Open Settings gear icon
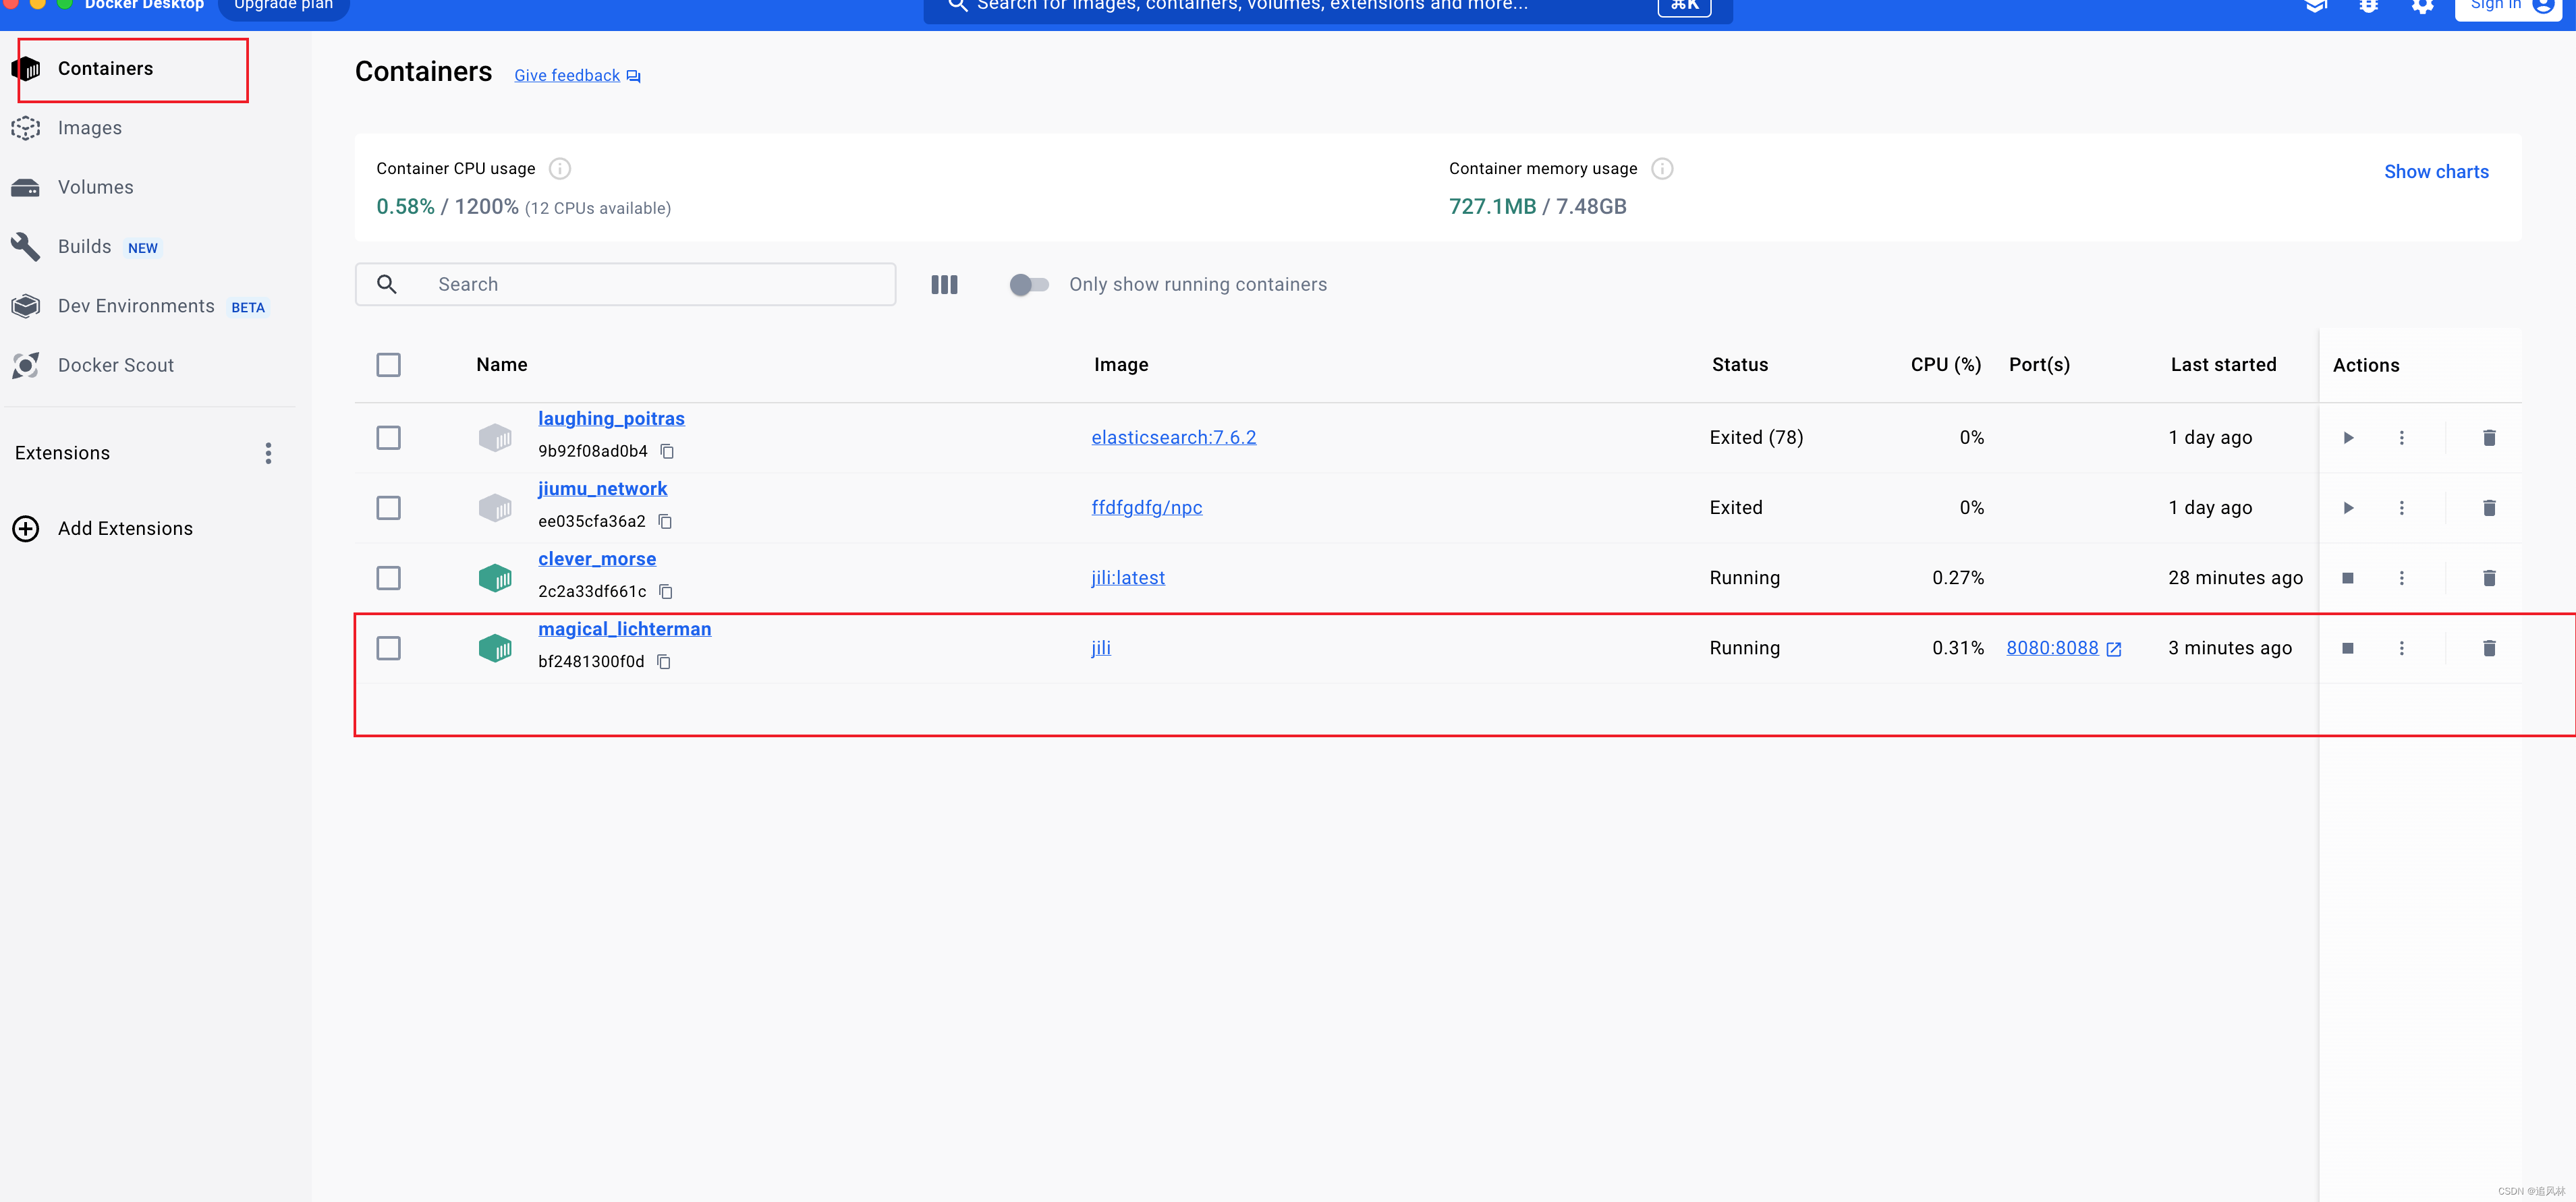The image size is (2576, 1202). pos(2422,6)
